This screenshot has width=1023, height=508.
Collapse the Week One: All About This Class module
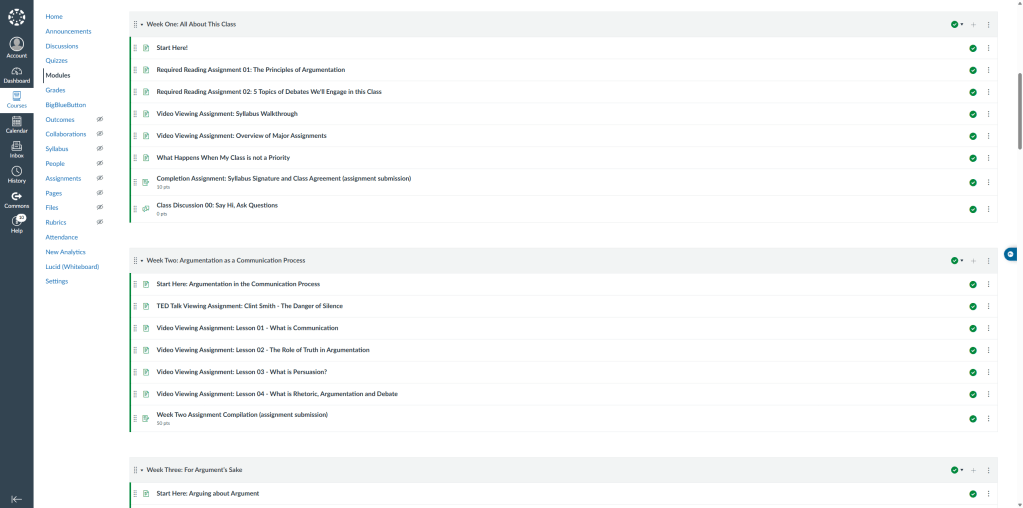(142, 24)
